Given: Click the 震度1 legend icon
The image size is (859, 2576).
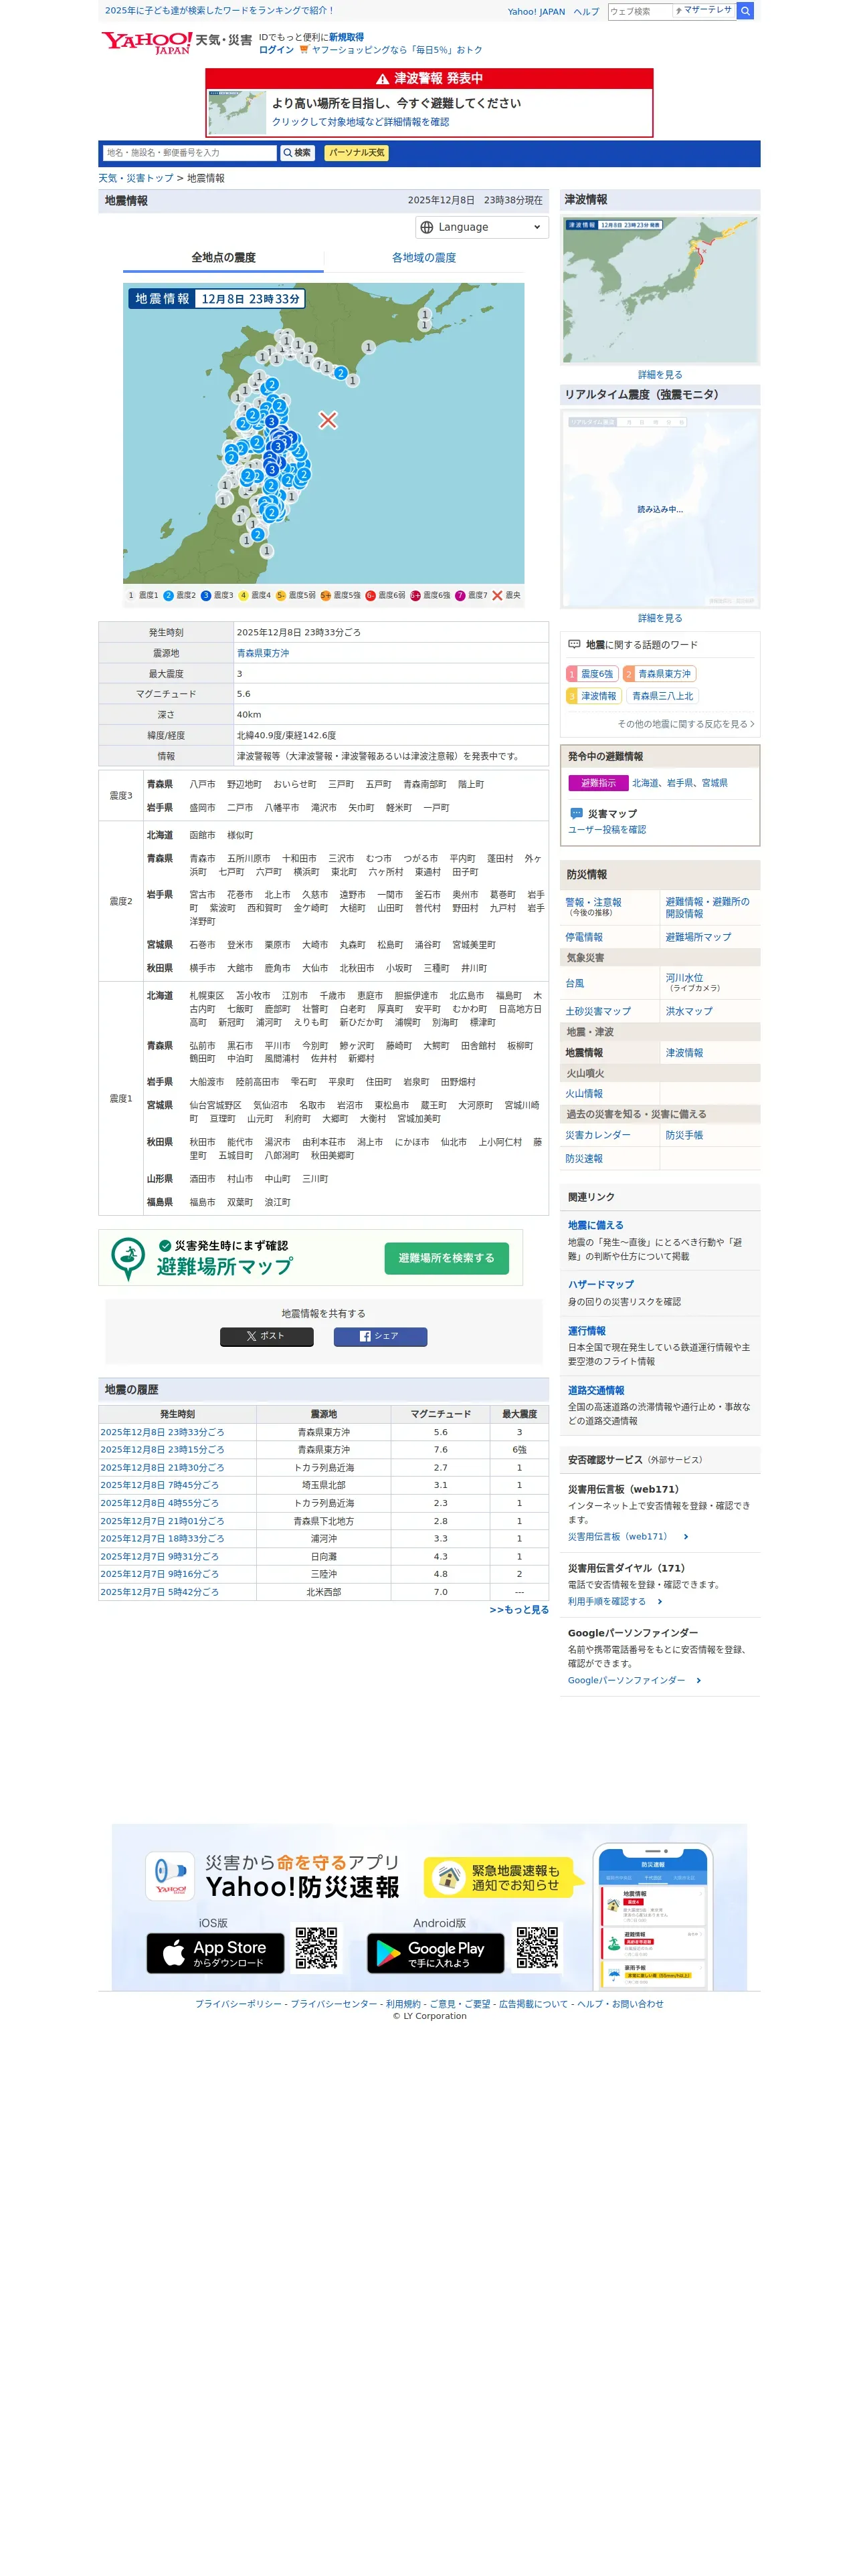Looking at the screenshot, I should [x=131, y=595].
